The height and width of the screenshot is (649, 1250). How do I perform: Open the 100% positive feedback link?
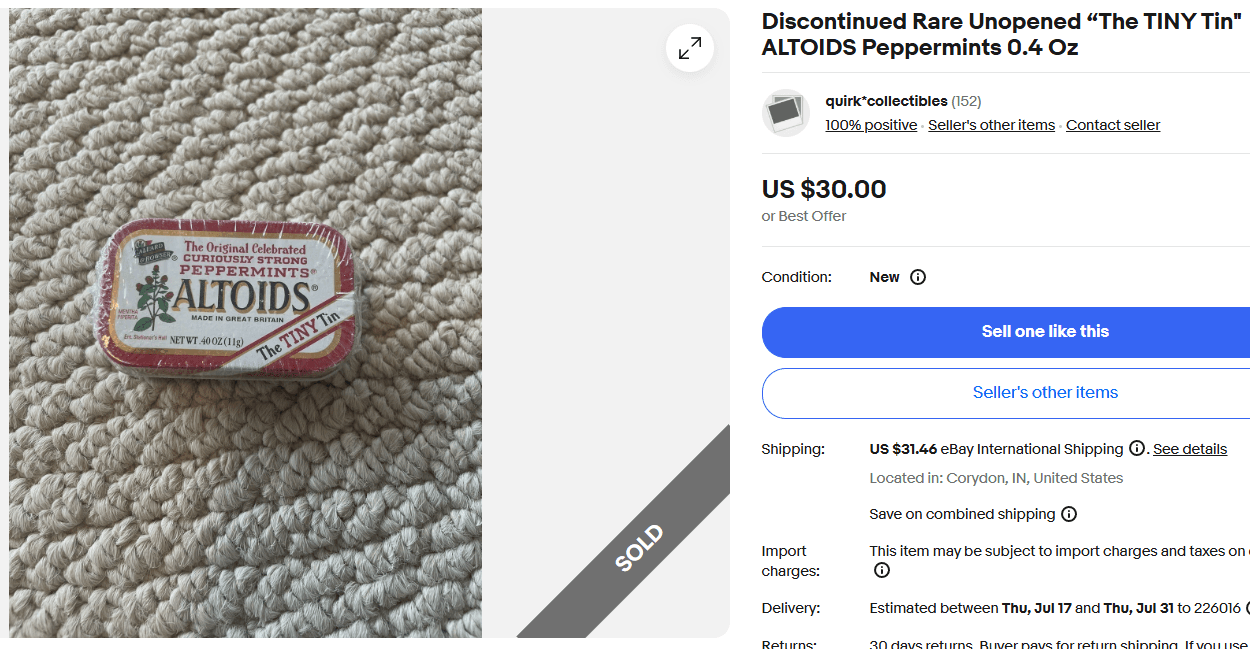[x=870, y=124]
